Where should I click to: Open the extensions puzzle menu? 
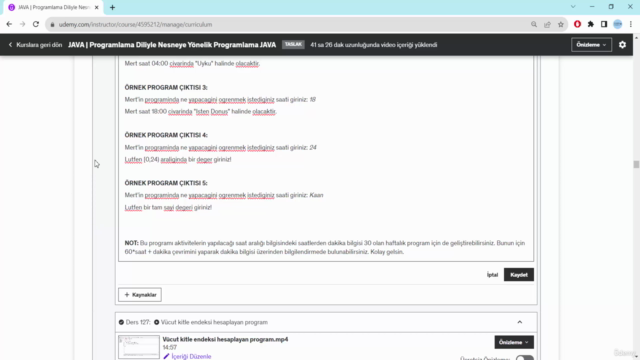[591, 24]
